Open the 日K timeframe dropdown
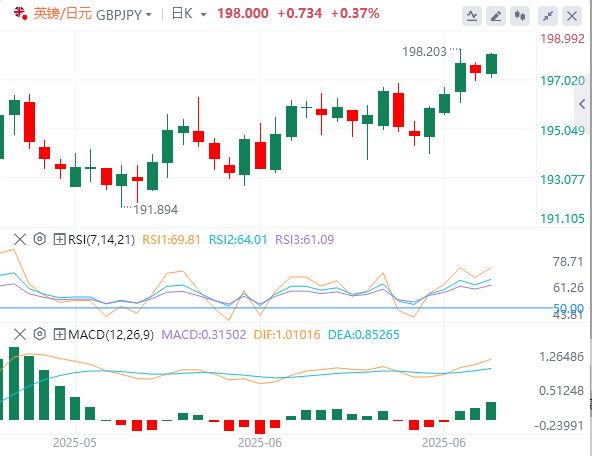592x456 pixels. click(x=204, y=15)
